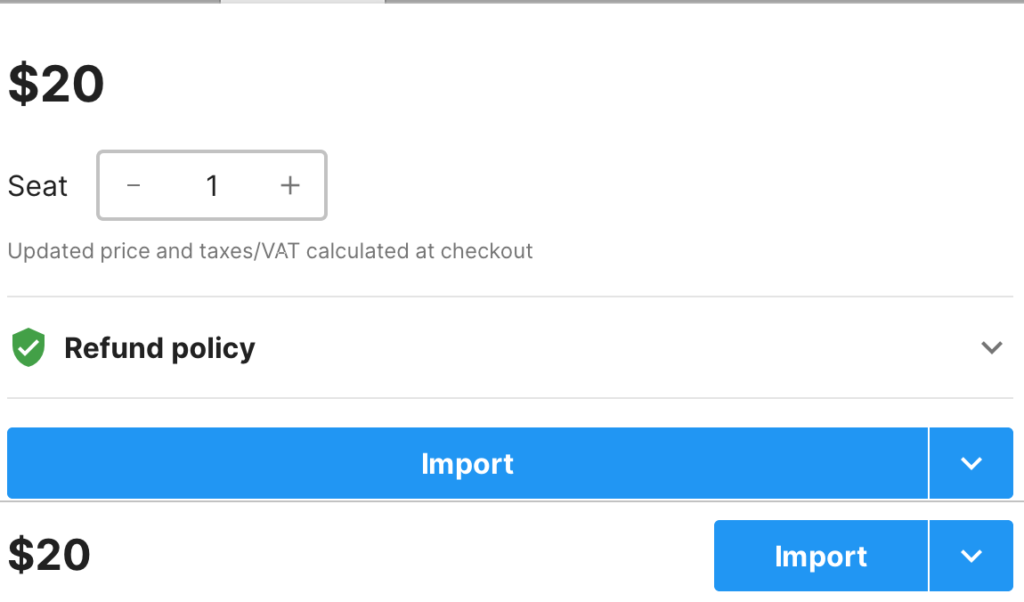1024x602 pixels.
Task: Click the $20 price in bottom bar
Action: tap(49, 555)
